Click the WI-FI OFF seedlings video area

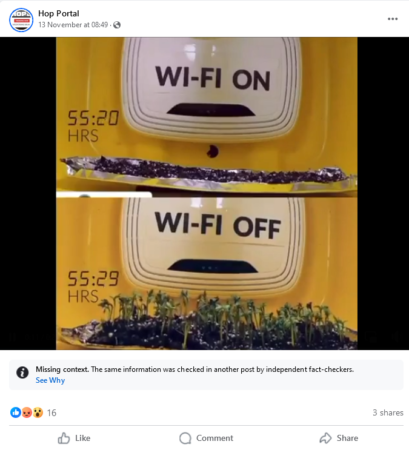point(207,273)
